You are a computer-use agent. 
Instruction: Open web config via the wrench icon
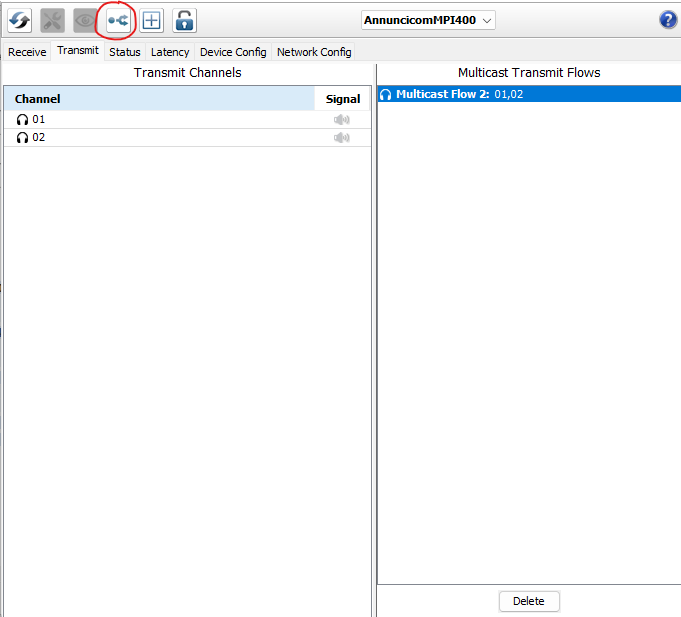click(x=53, y=20)
